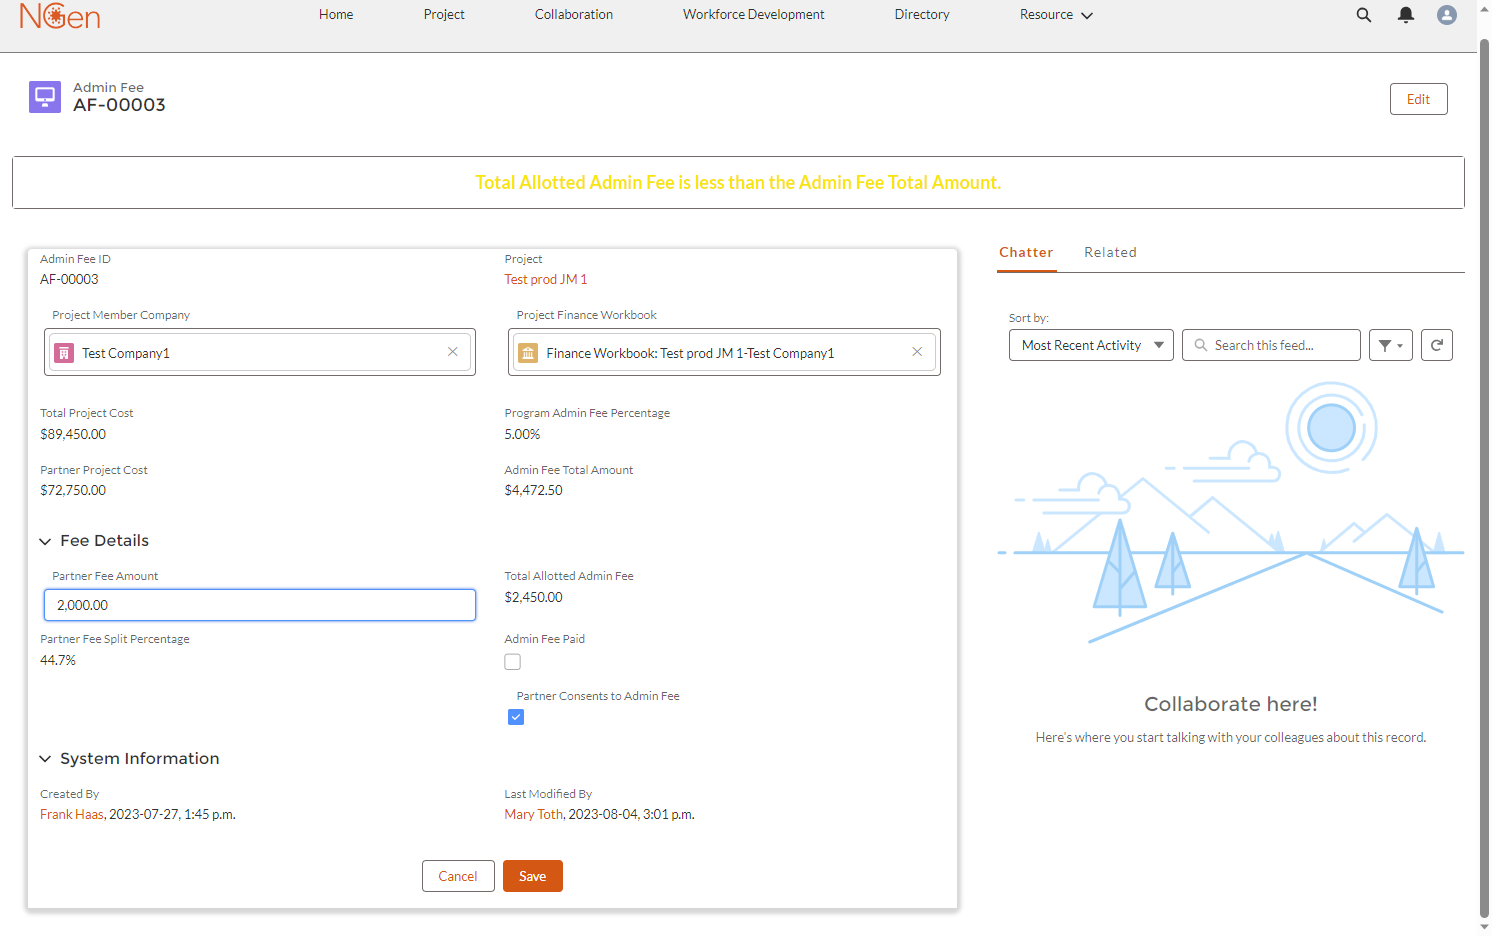This screenshot has height=936, width=1492.
Task: Navigate to Directory
Action: (x=922, y=15)
